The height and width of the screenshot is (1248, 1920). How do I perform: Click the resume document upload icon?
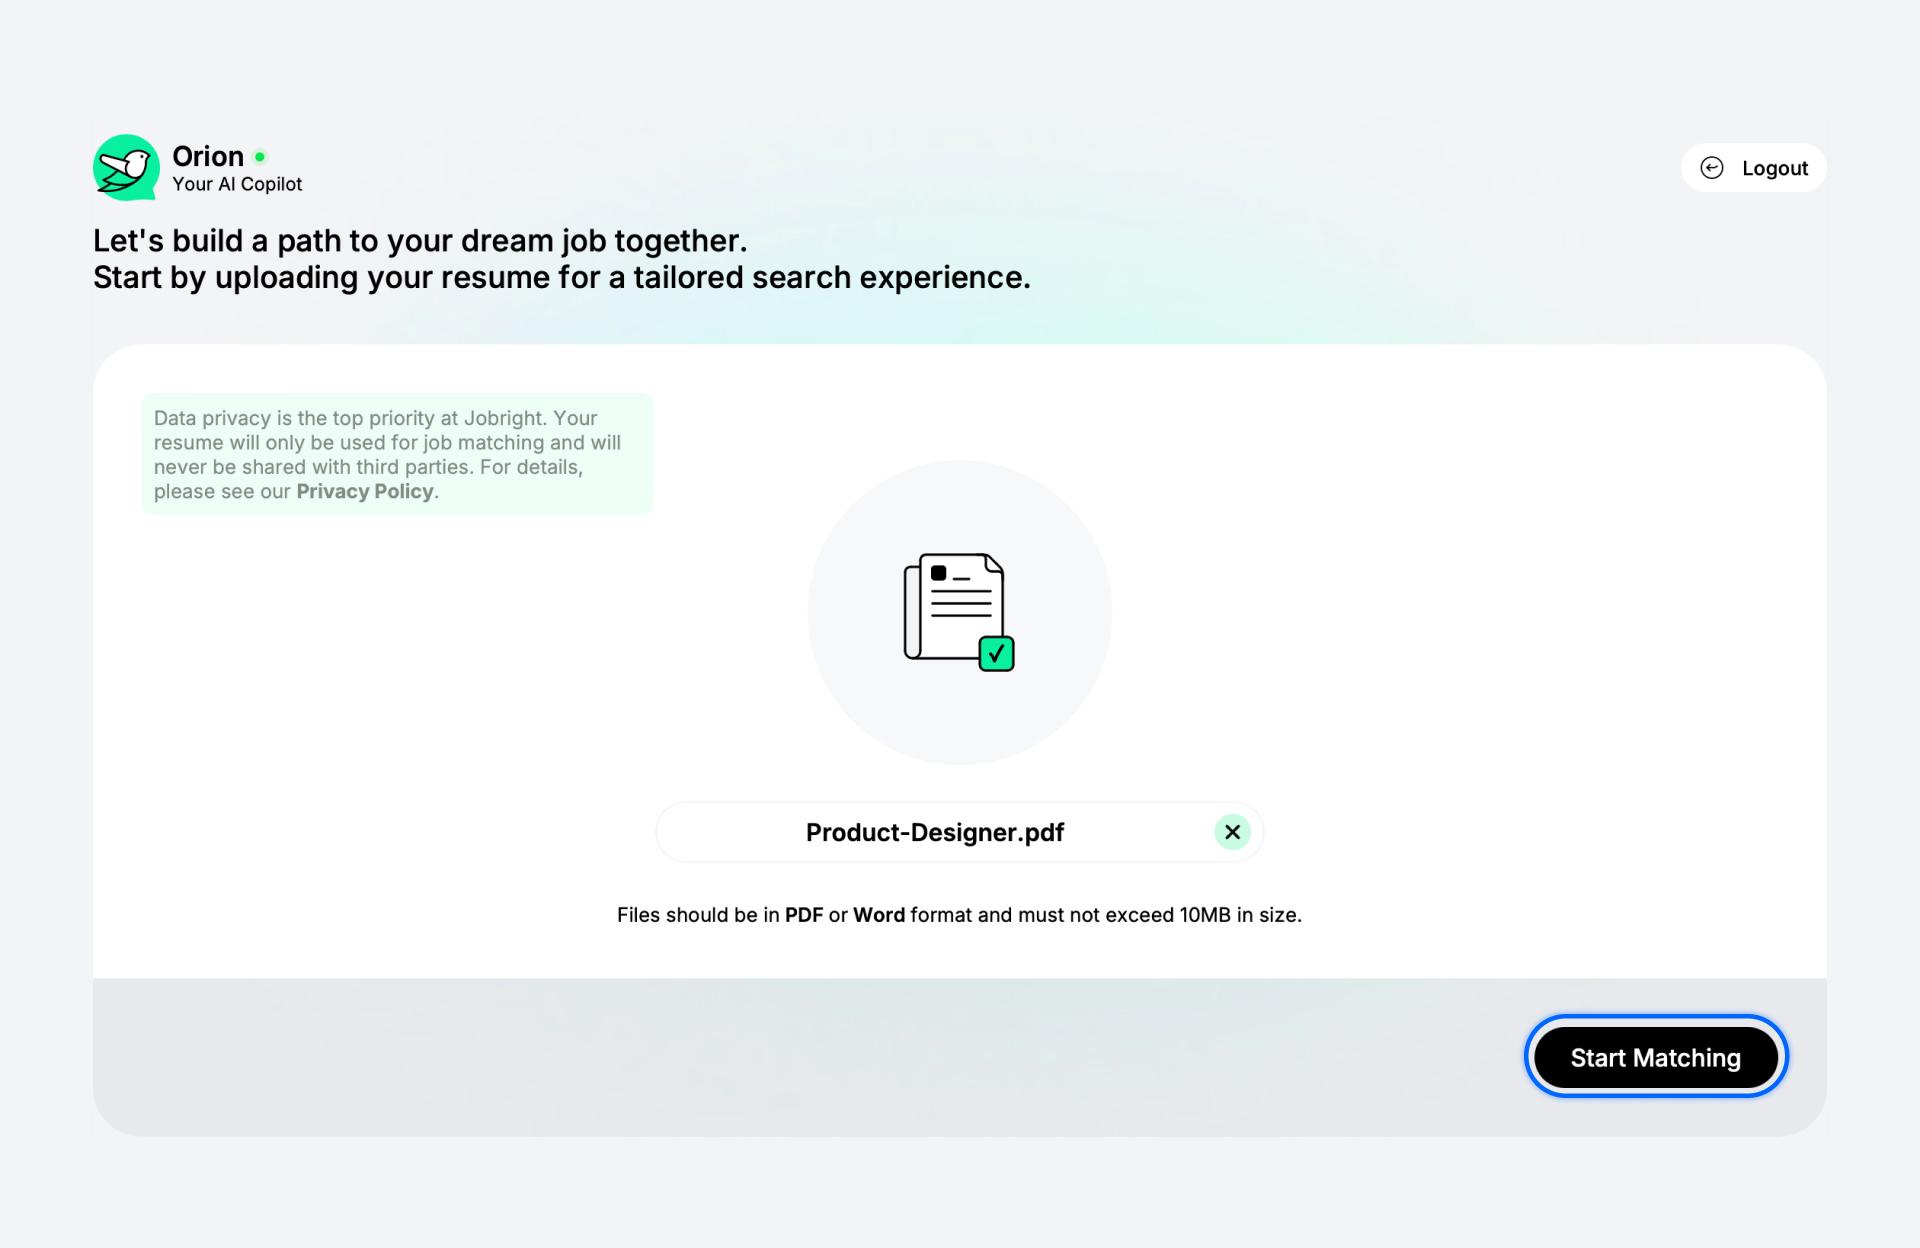(x=959, y=609)
